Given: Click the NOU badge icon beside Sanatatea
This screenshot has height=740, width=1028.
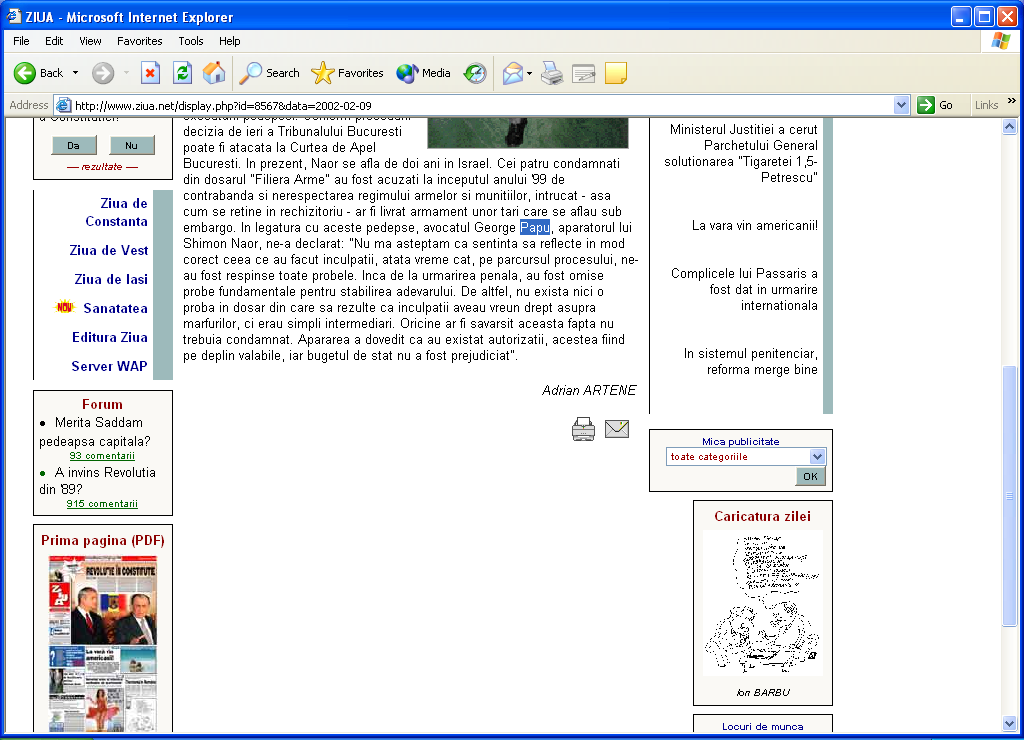Looking at the screenshot, I should 64,307.
